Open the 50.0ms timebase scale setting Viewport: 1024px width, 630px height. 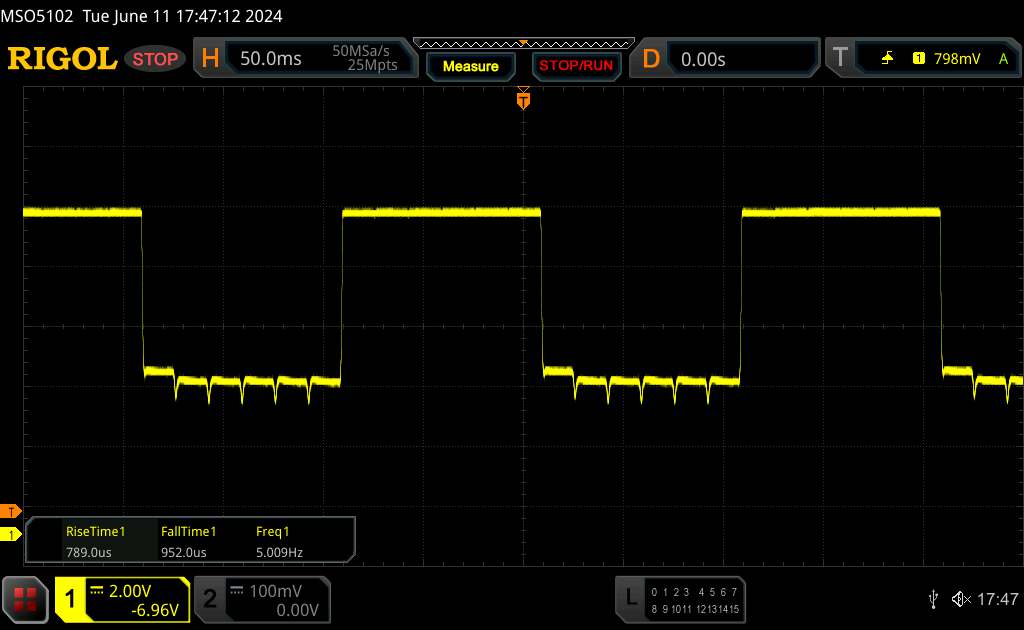(271, 59)
